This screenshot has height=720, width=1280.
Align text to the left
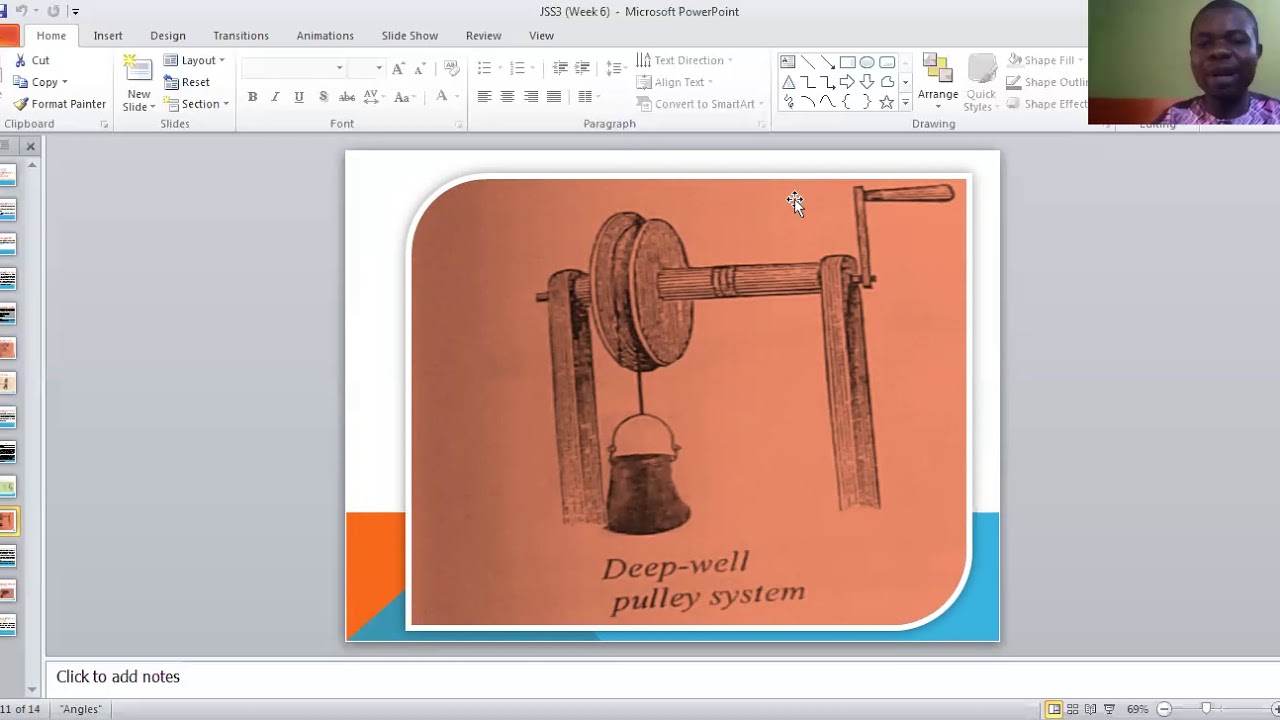click(x=484, y=97)
